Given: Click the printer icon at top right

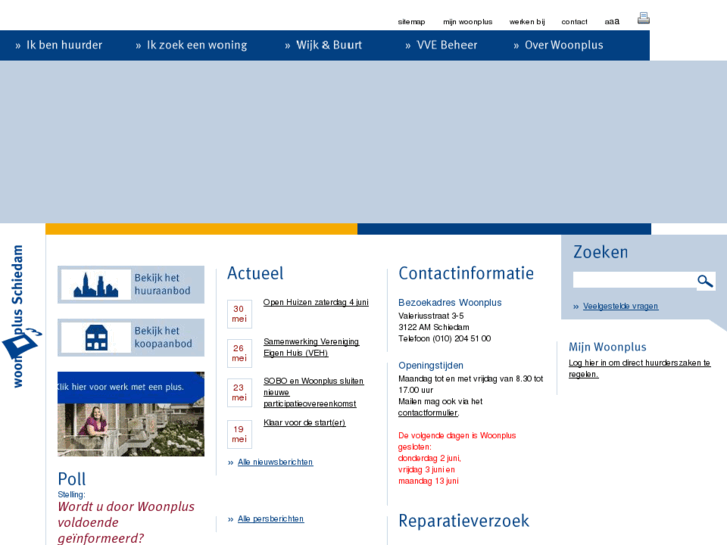Looking at the screenshot, I should pyautogui.click(x=643, y=18).
